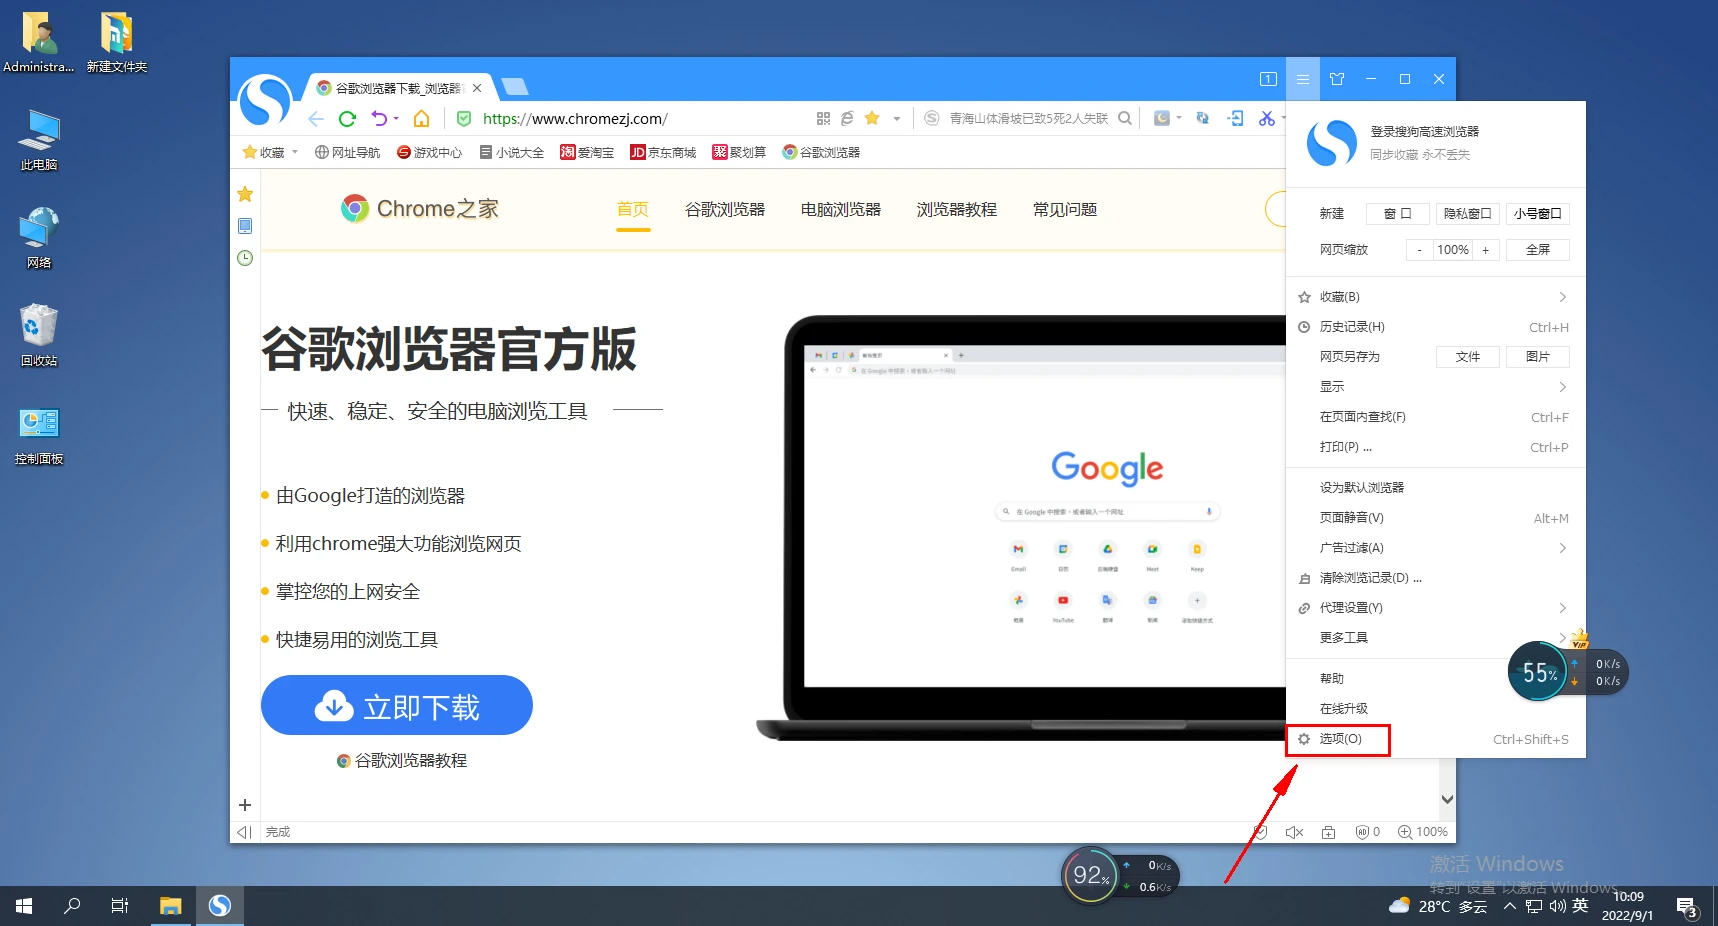
Task: Click the ad-block counter in status bar
Action: point(1368,832)
